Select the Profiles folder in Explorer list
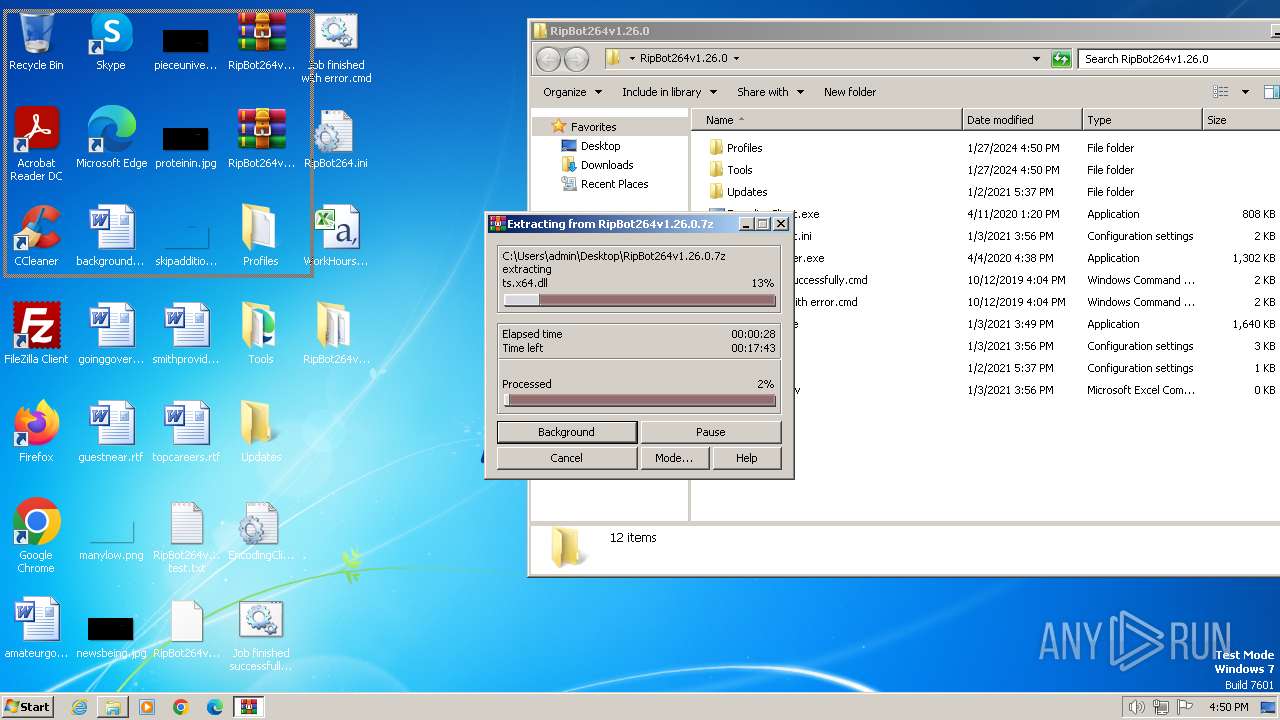The width and height of the screenshot is (1280, 720). tap(744, 148)
